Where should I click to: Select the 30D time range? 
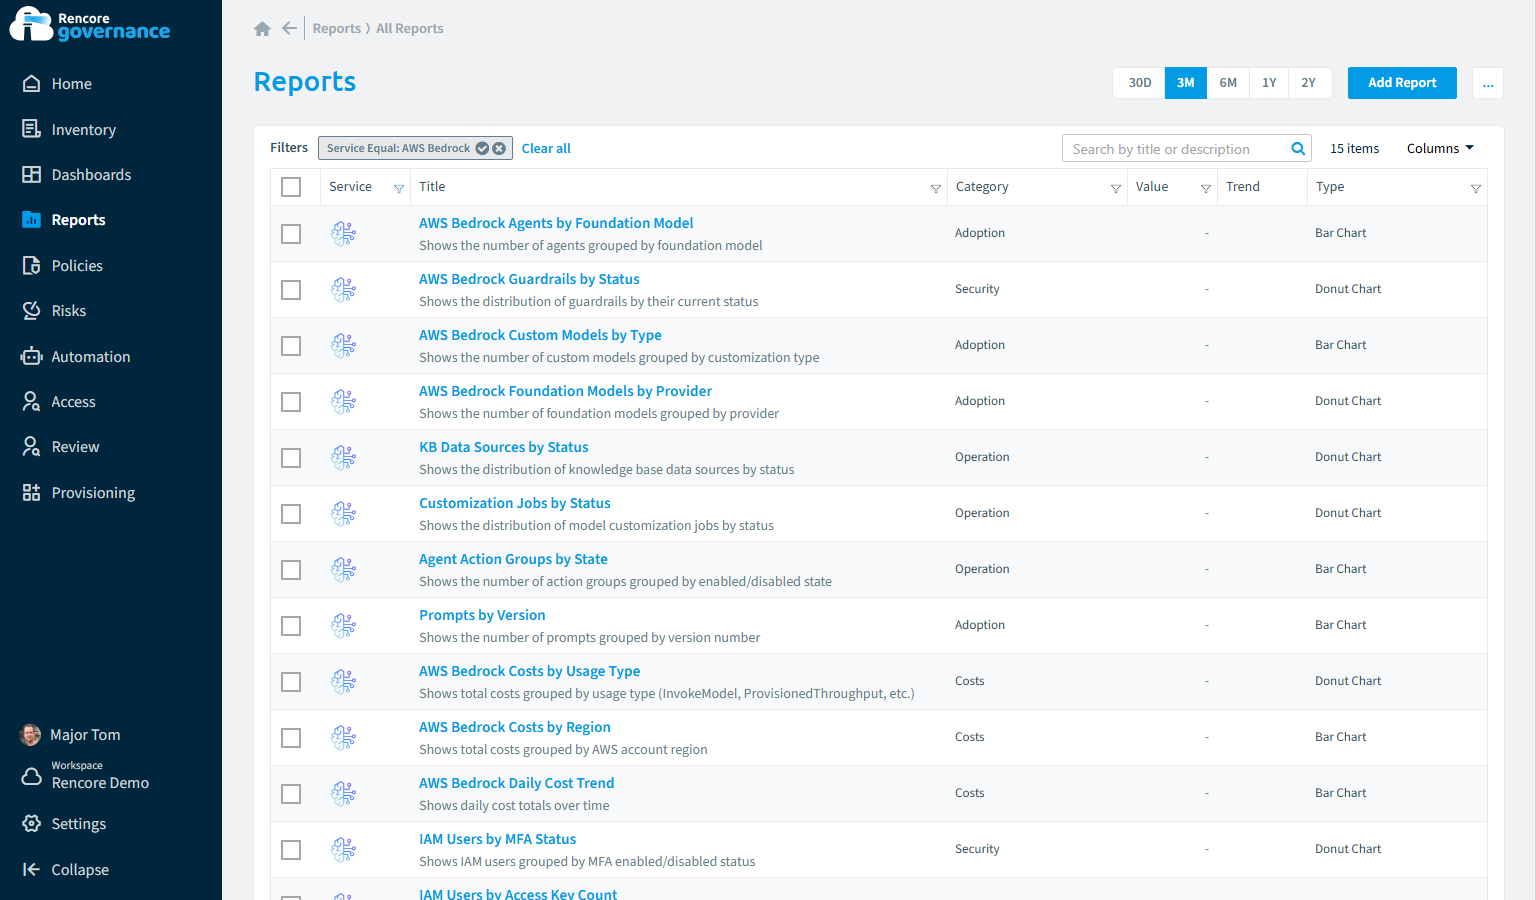click(x=1139, y=83)
